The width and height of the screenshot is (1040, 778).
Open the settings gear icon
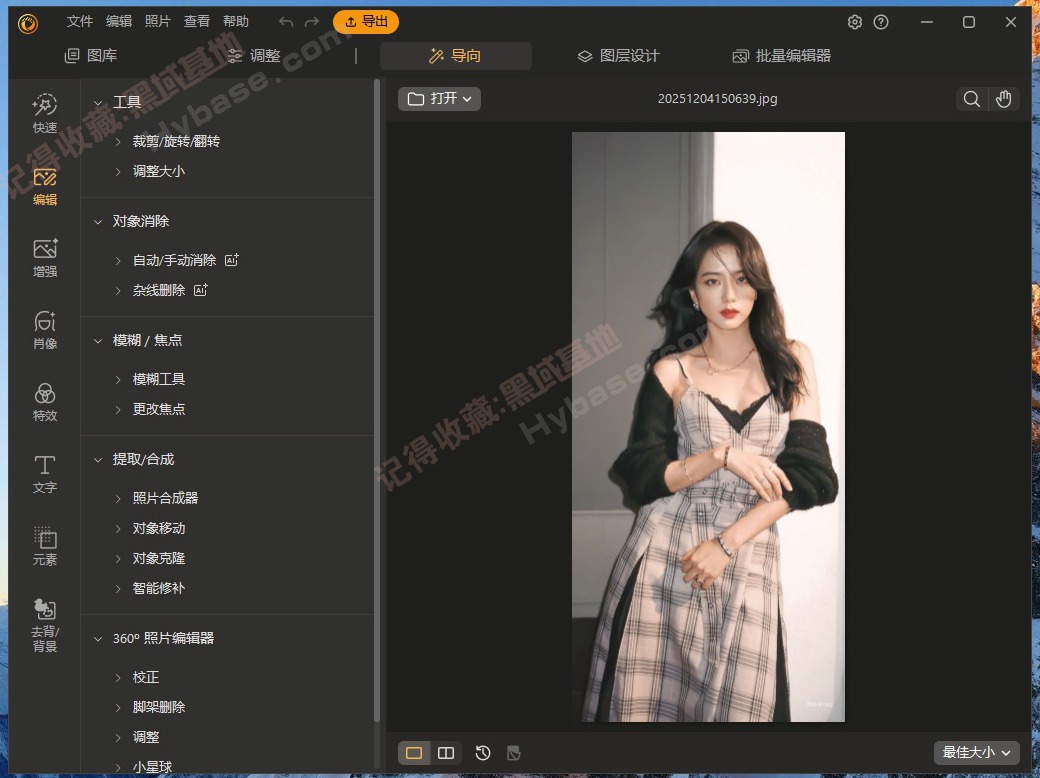(855, 21)
